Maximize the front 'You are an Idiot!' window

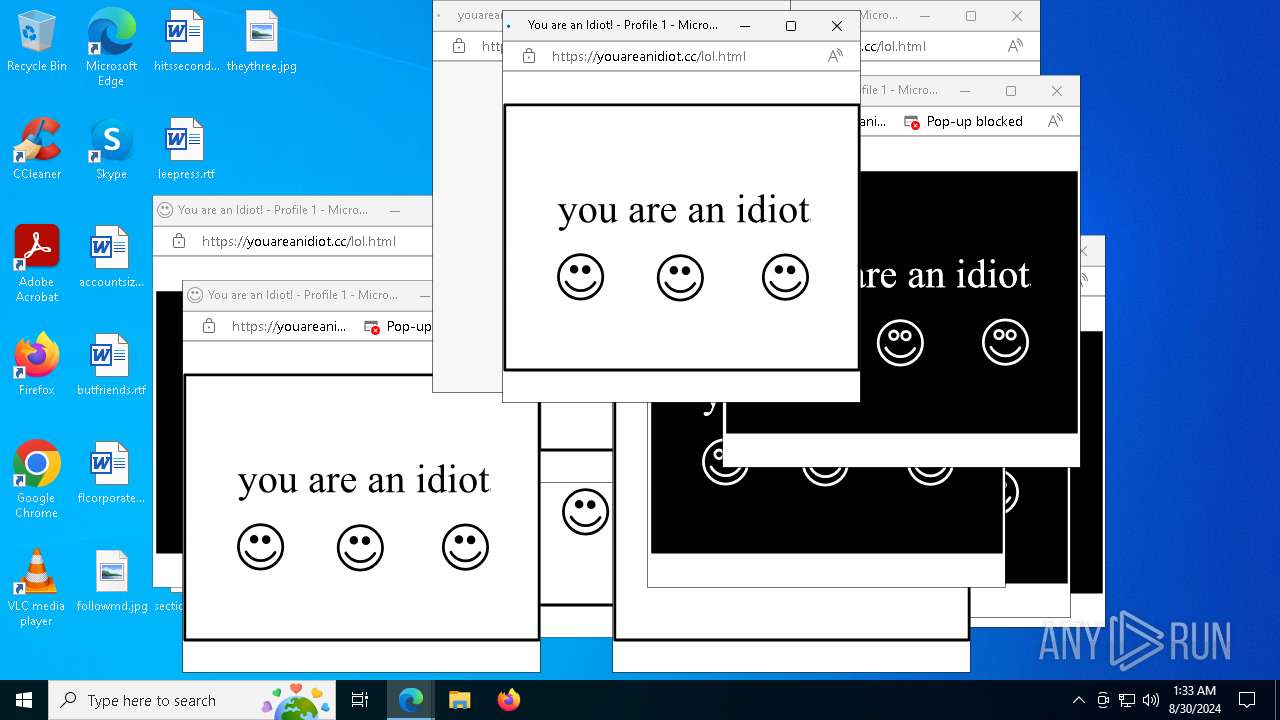(x=790, y=26)
